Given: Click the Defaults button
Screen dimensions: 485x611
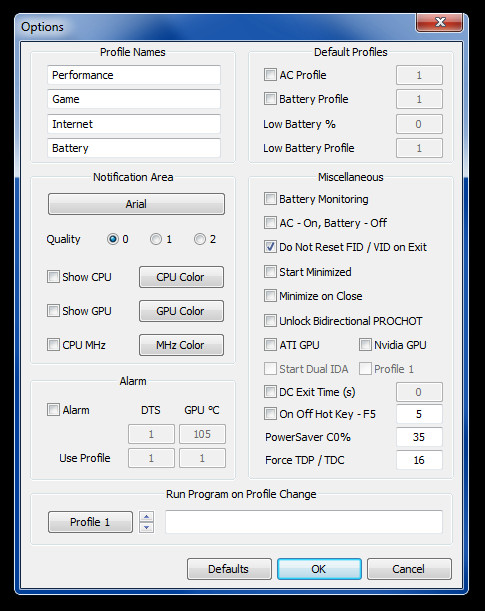Looking at the screenshot, I should [x=229, y=569].
